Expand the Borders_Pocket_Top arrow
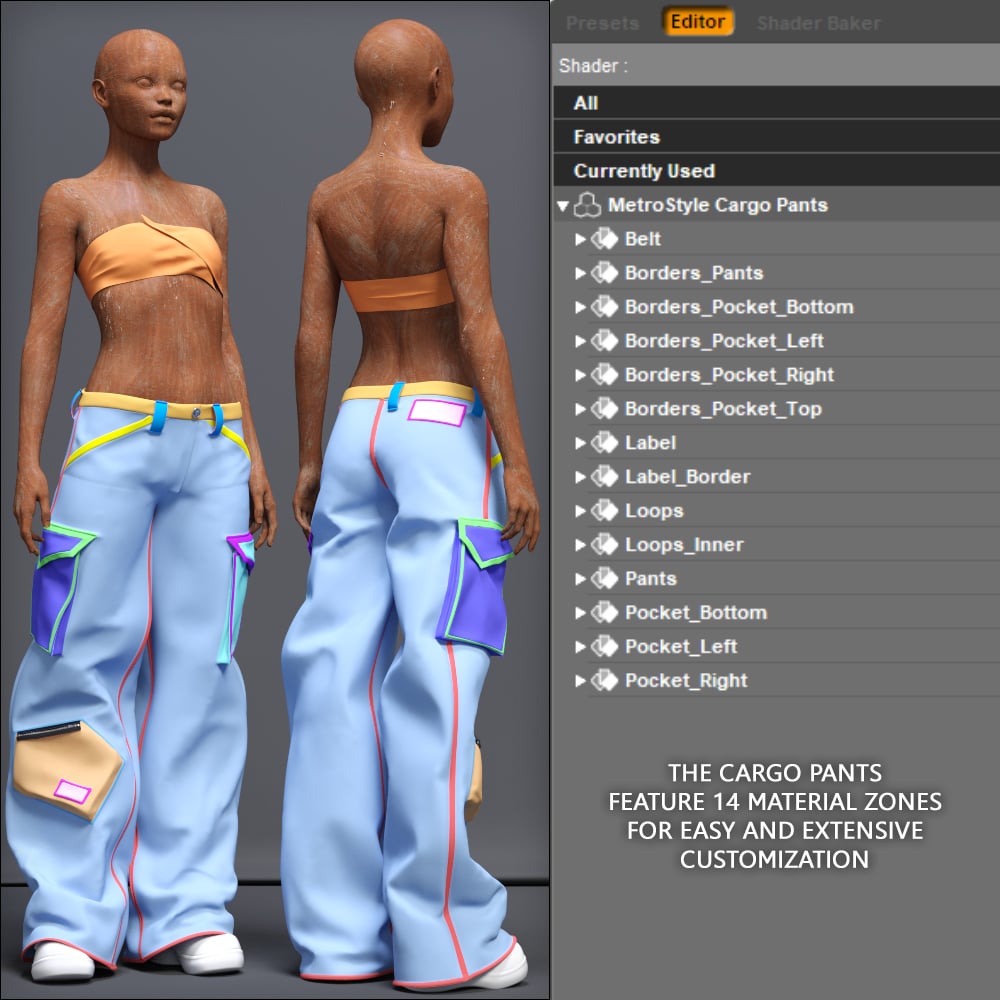 click(x=580, y=409)
